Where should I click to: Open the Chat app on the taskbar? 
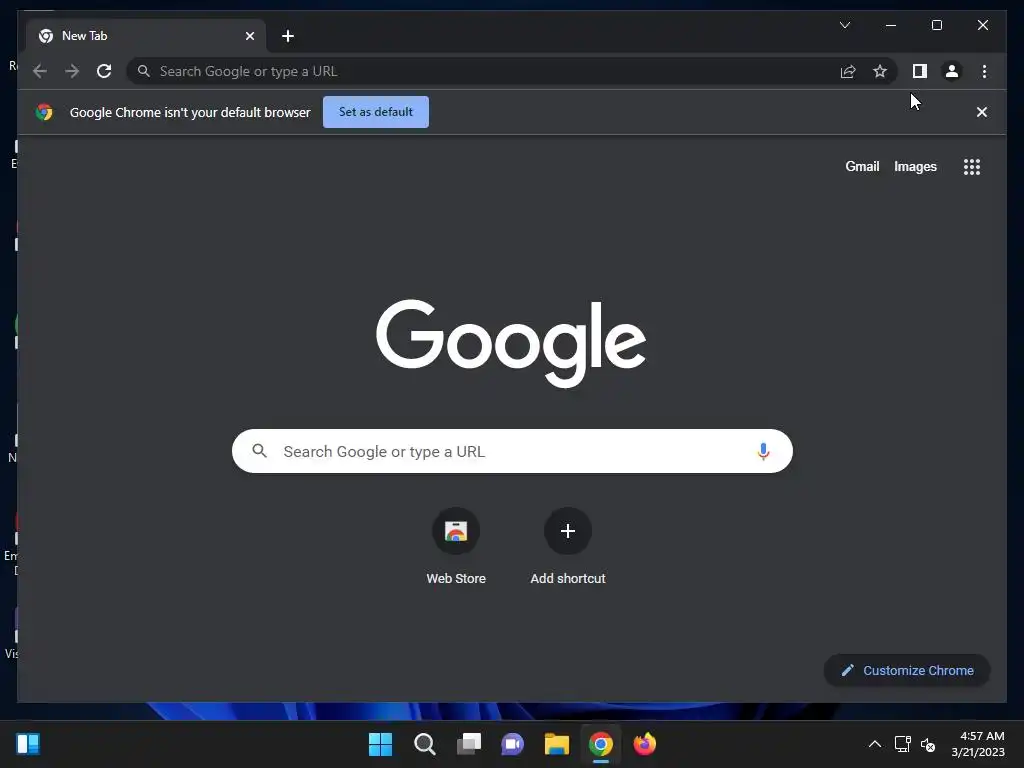click(513, 744)
